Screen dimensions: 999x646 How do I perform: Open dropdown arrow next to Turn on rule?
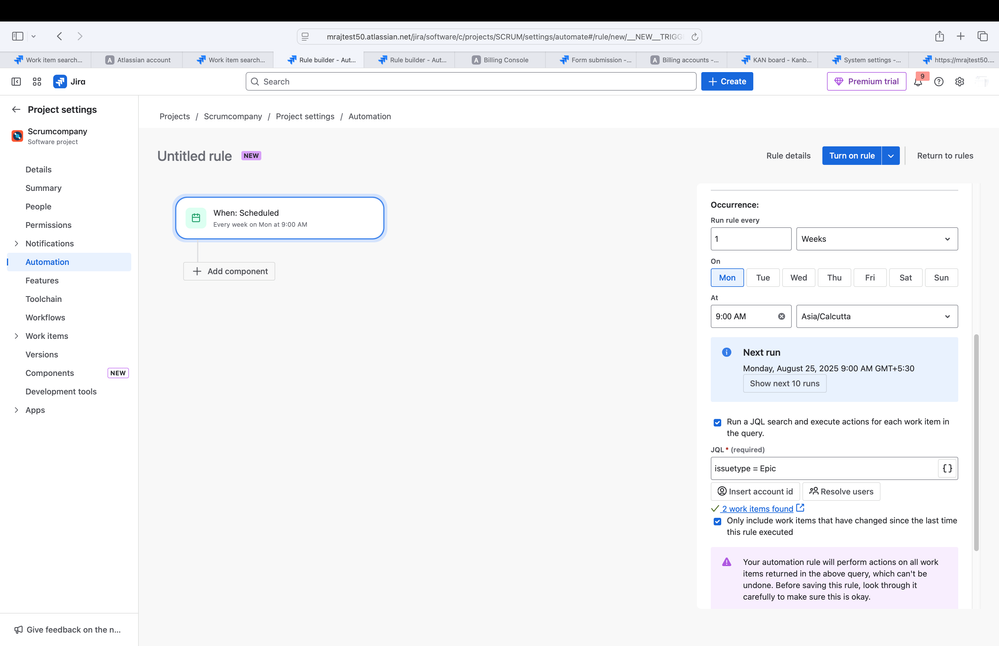pyautogui.click(x=891, y=155)
